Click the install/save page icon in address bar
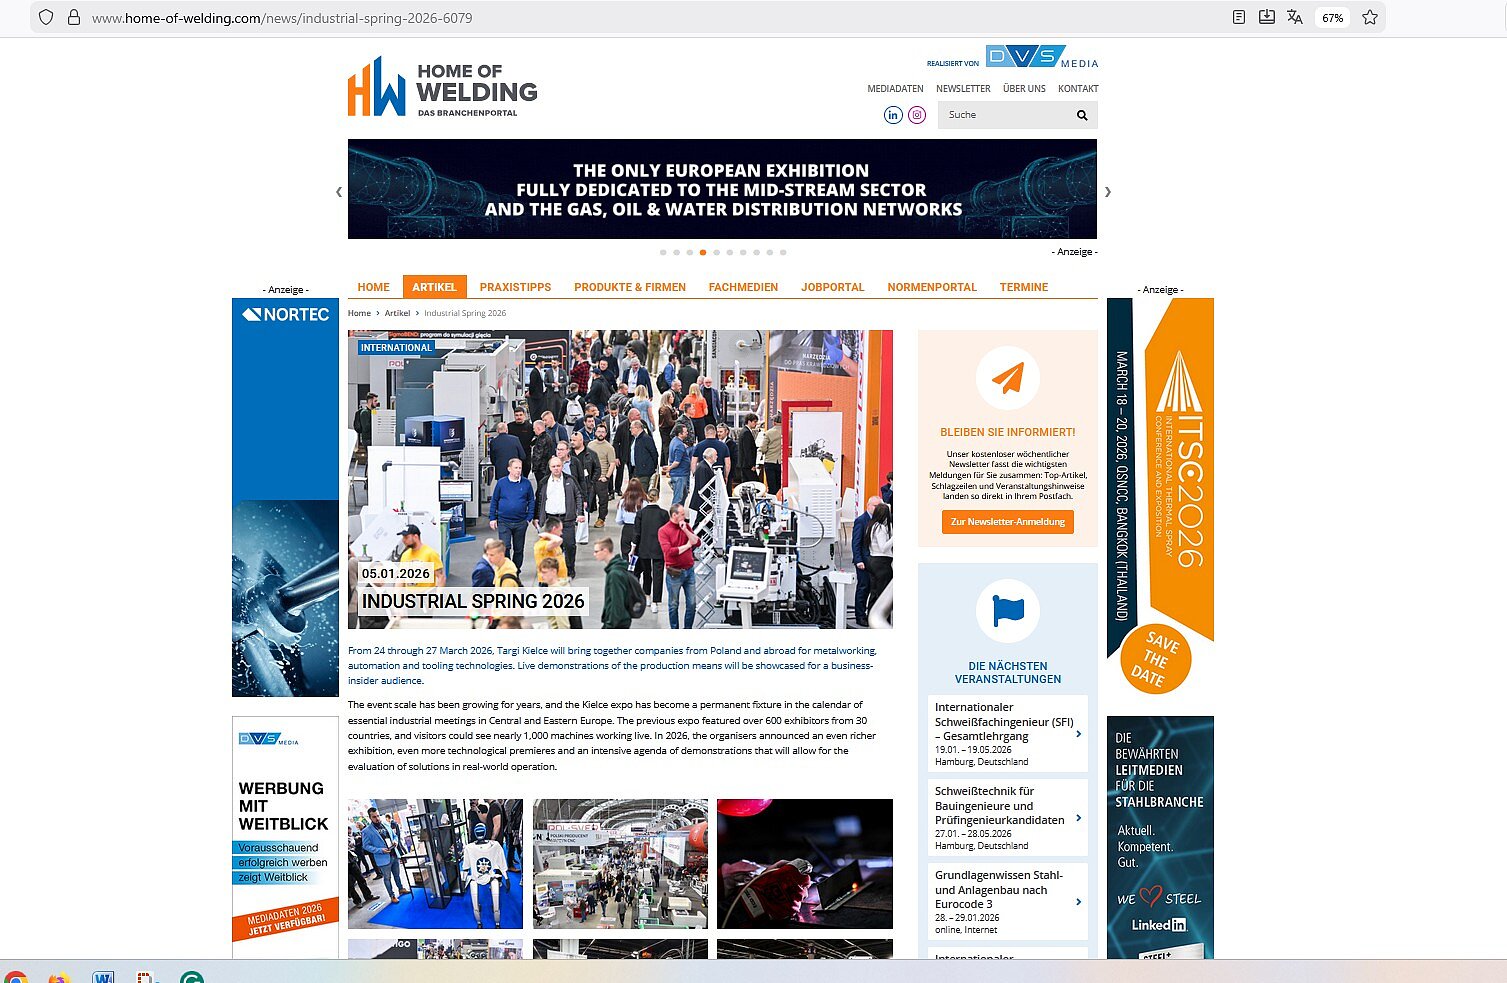1507x983 pixels. 1266,17
